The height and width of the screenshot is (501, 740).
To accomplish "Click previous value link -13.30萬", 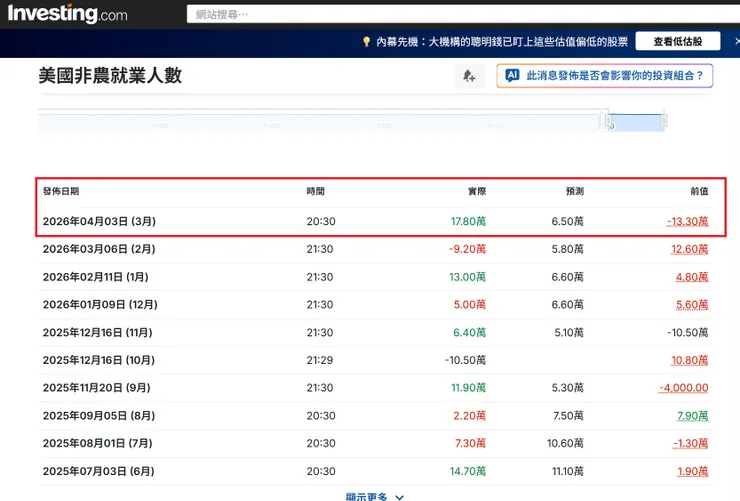I will tap(688, 221).
